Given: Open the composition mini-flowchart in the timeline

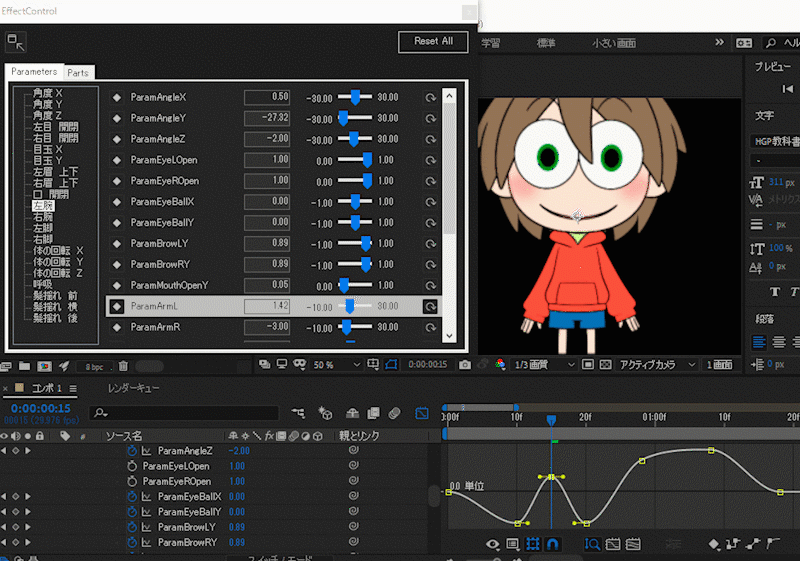Looking at the screenshot, I should pyautogui.click(x=298, y=413).
